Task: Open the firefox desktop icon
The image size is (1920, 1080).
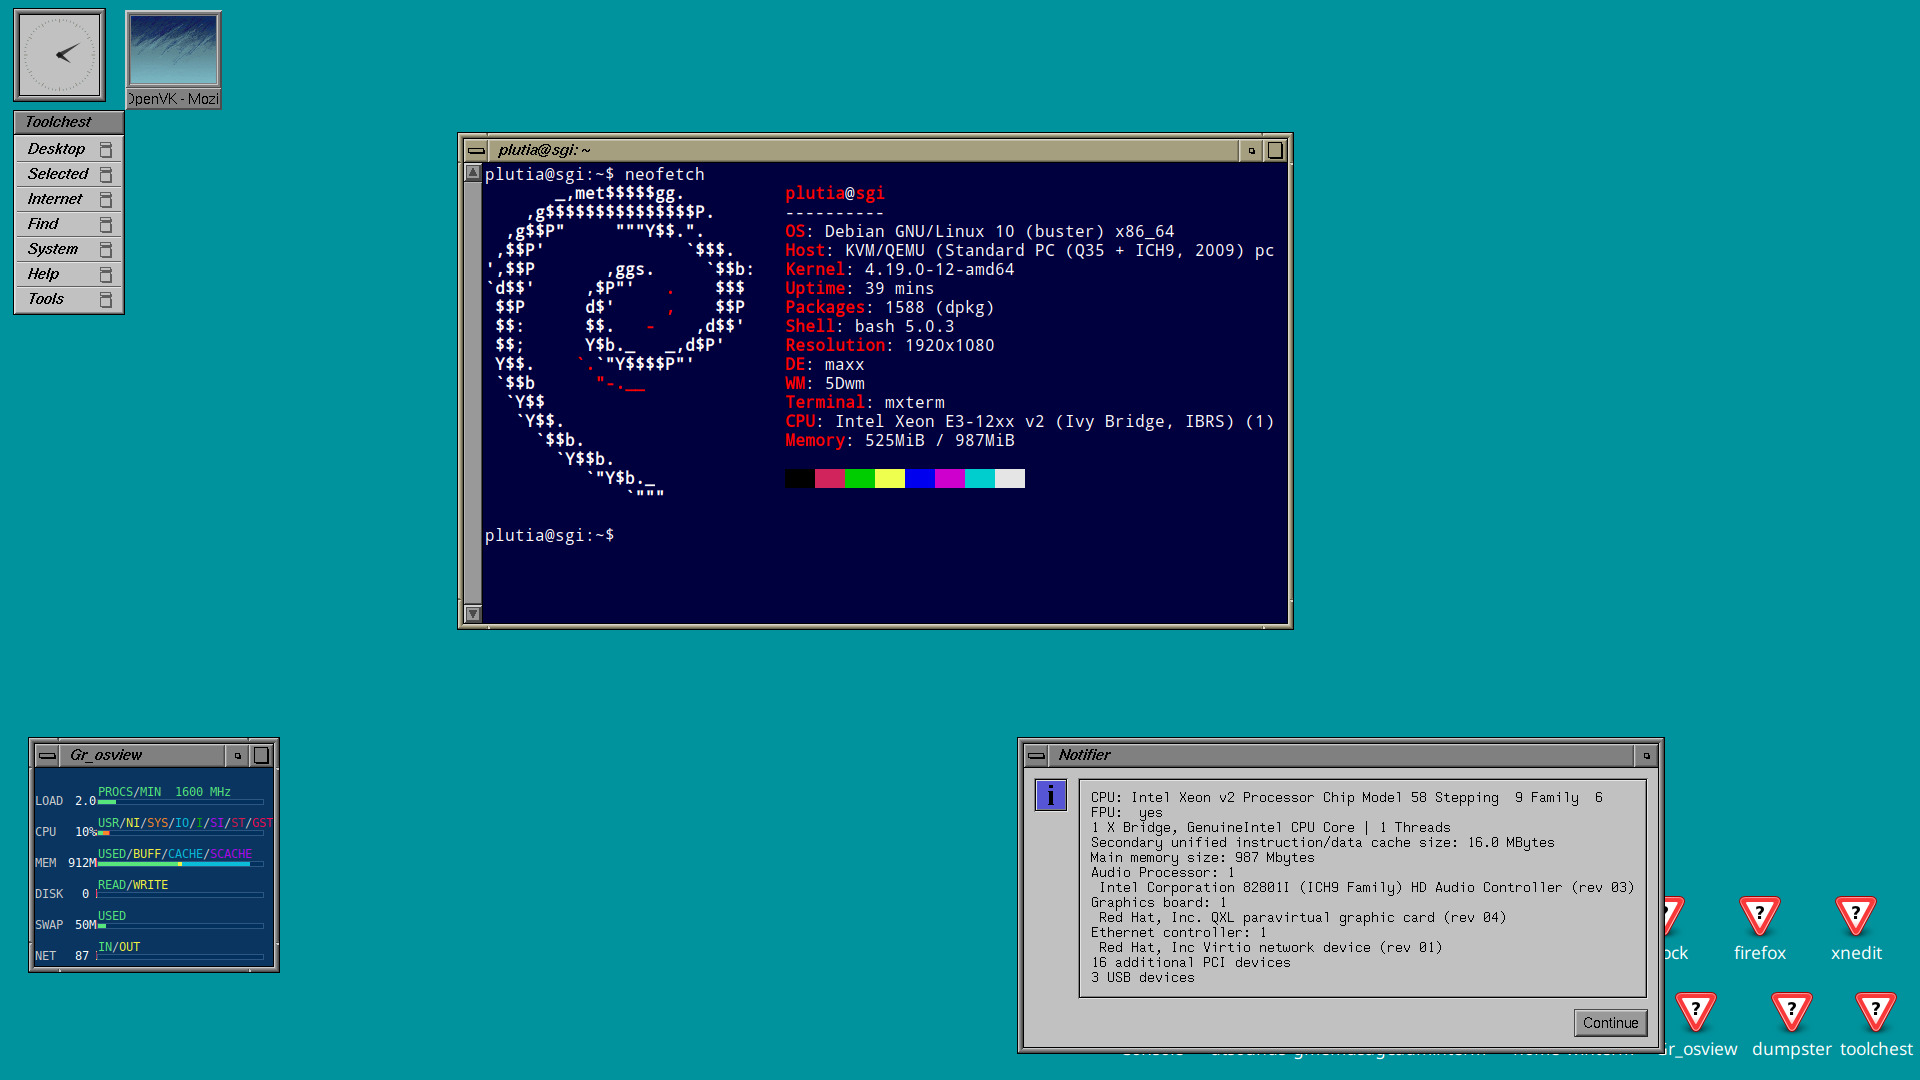Action: coord(1759,917)
